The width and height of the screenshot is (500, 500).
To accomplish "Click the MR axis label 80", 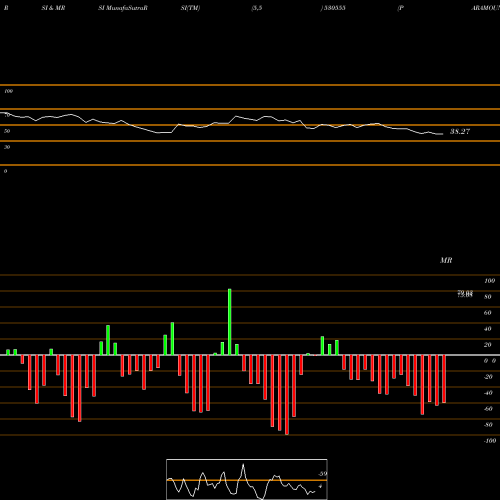I will [x=488, y=297].
